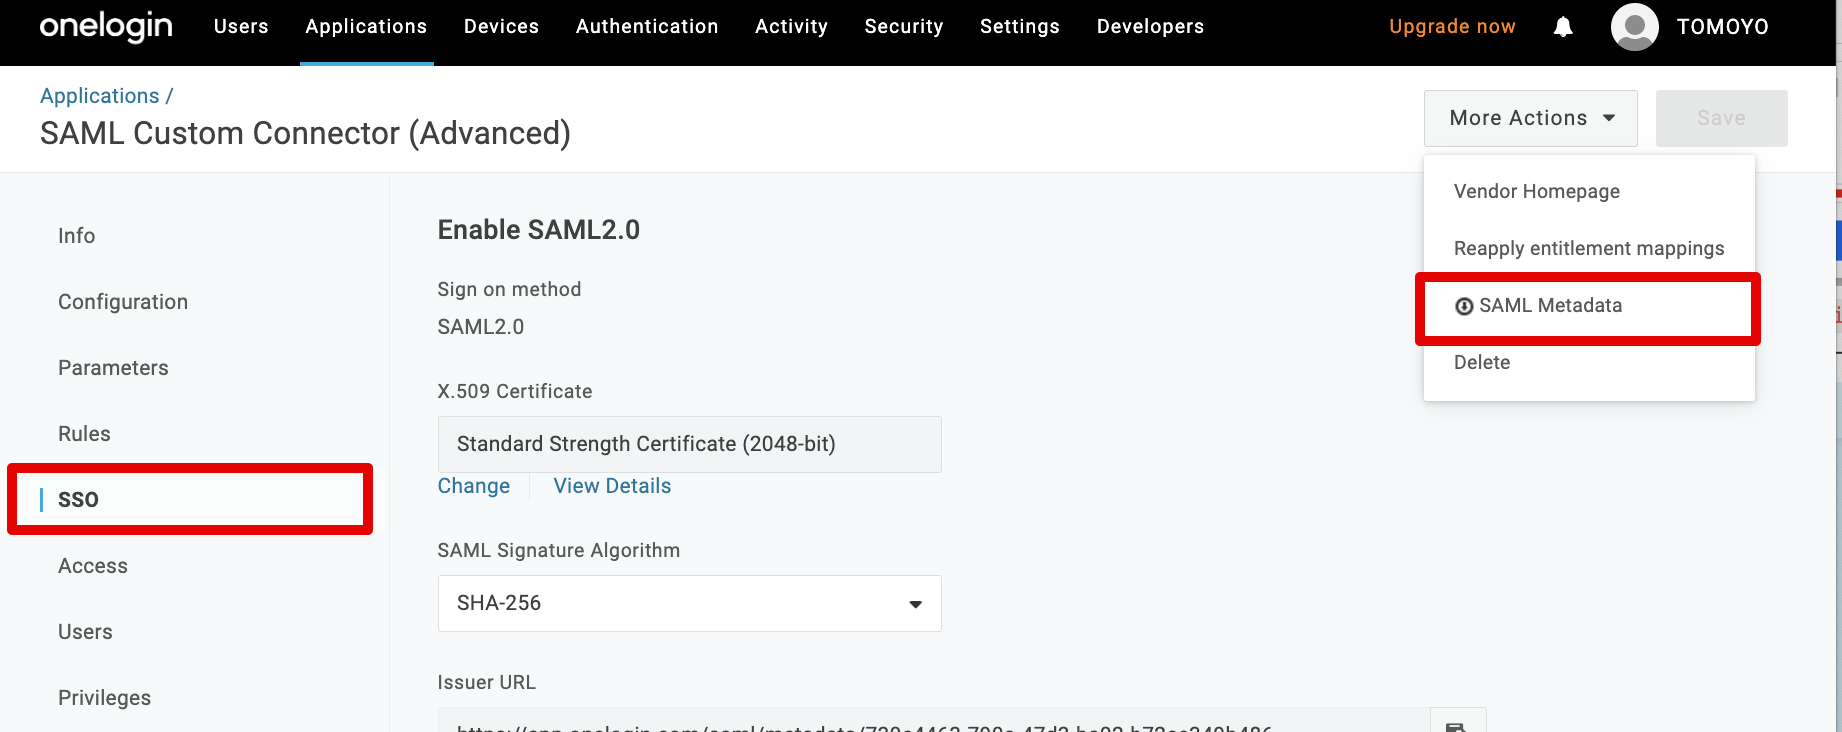Go to the Applications menu
This screenshot has width=1842, height=732.
coord(366,27)
